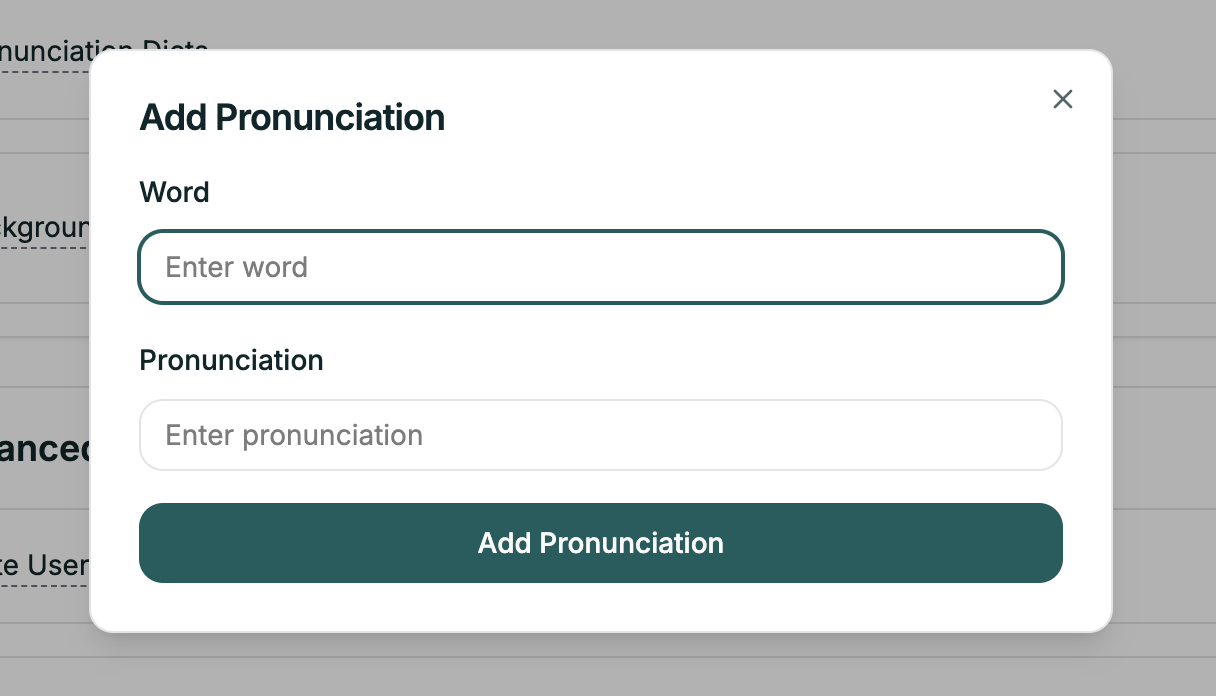Click the Add Pronunciation dialog title
This screenshot has height=696, width=1216.
[292, 117]
